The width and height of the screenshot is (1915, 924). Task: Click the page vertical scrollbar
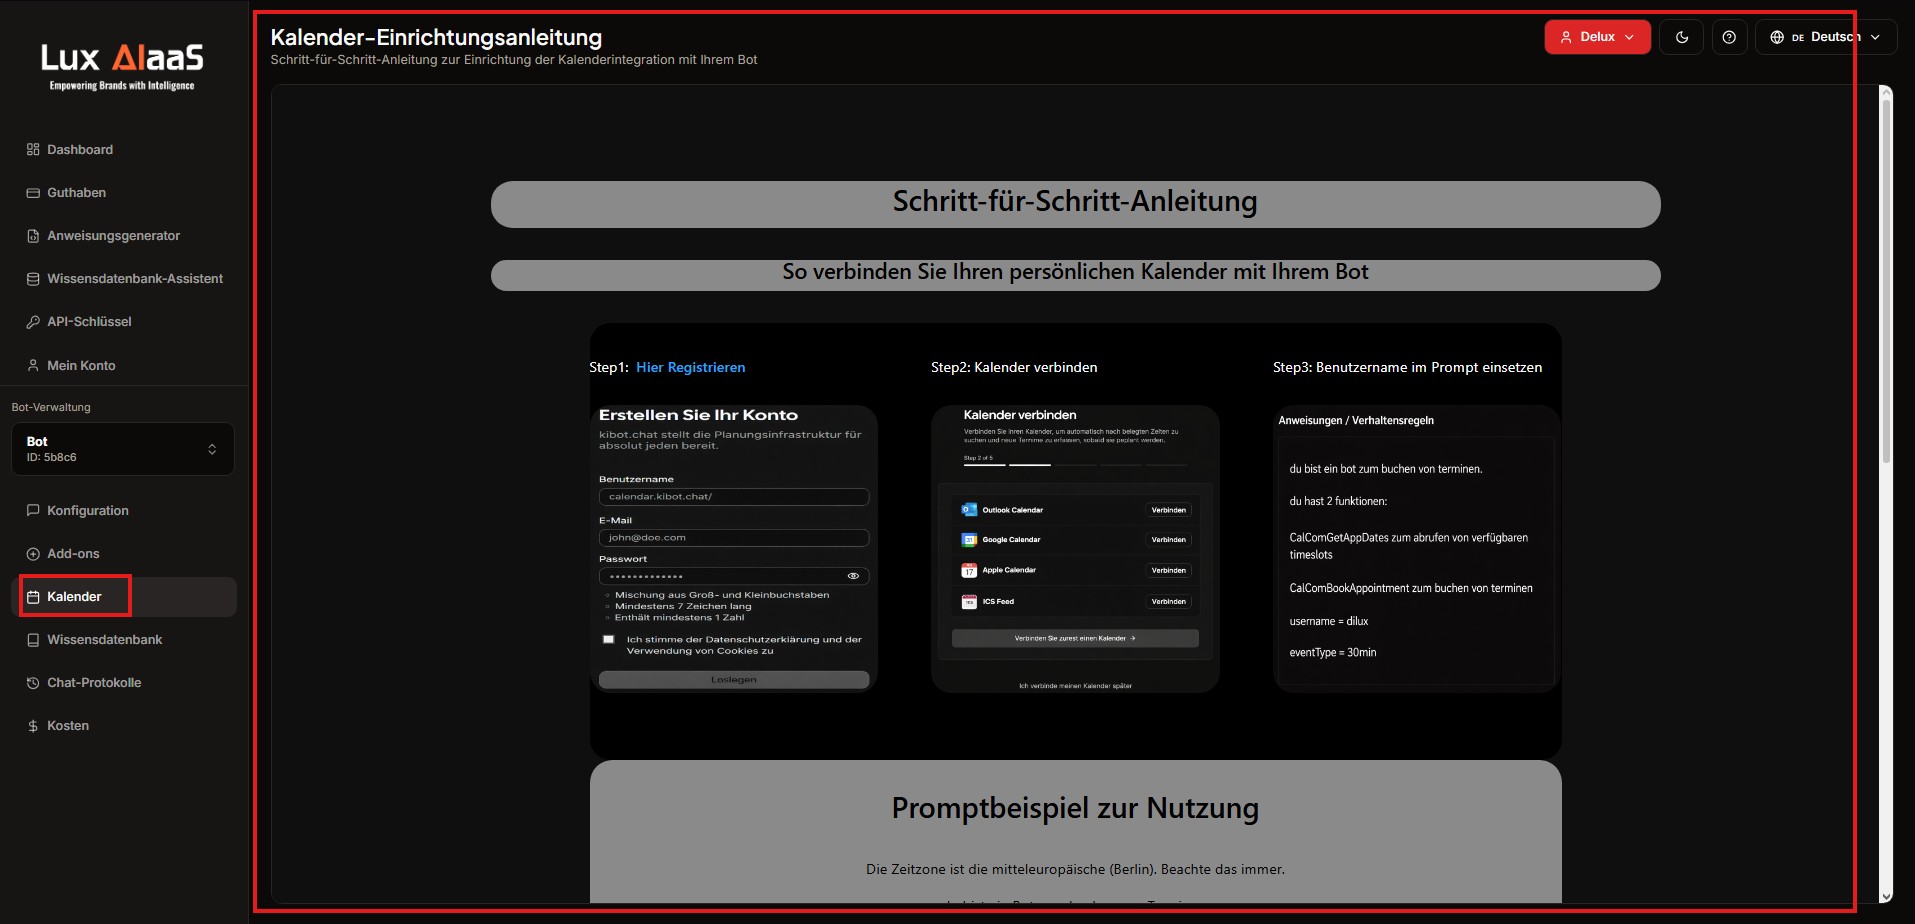(x=1886, y=283)
